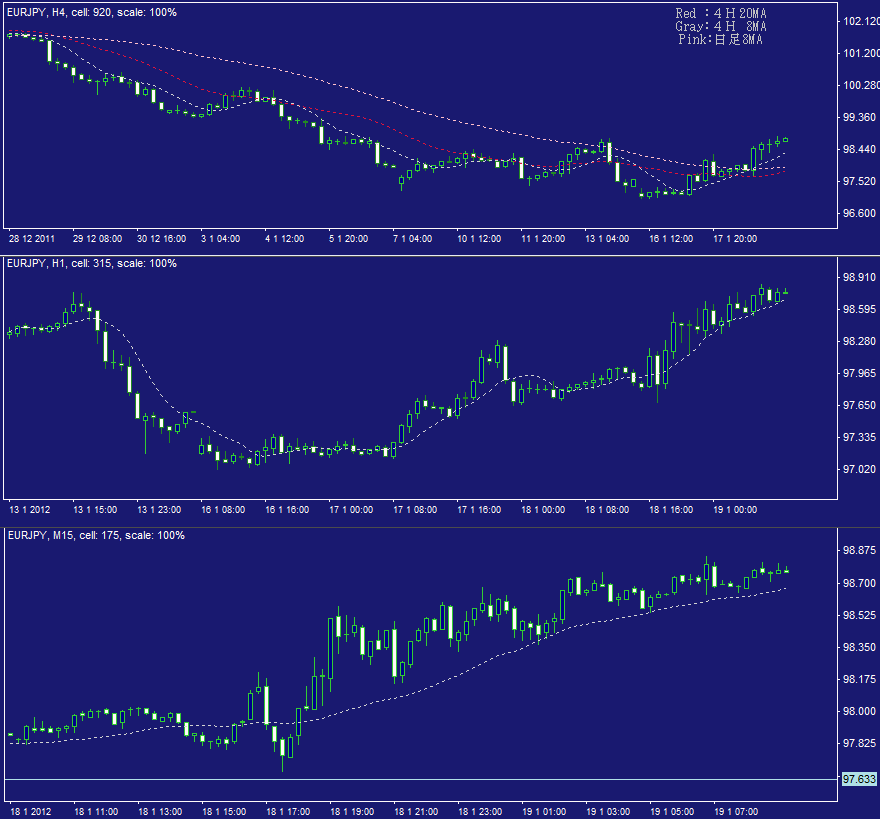Screen dimensions: 880x819
Task: Click the 98.175 price label
Action: point(859,679)
